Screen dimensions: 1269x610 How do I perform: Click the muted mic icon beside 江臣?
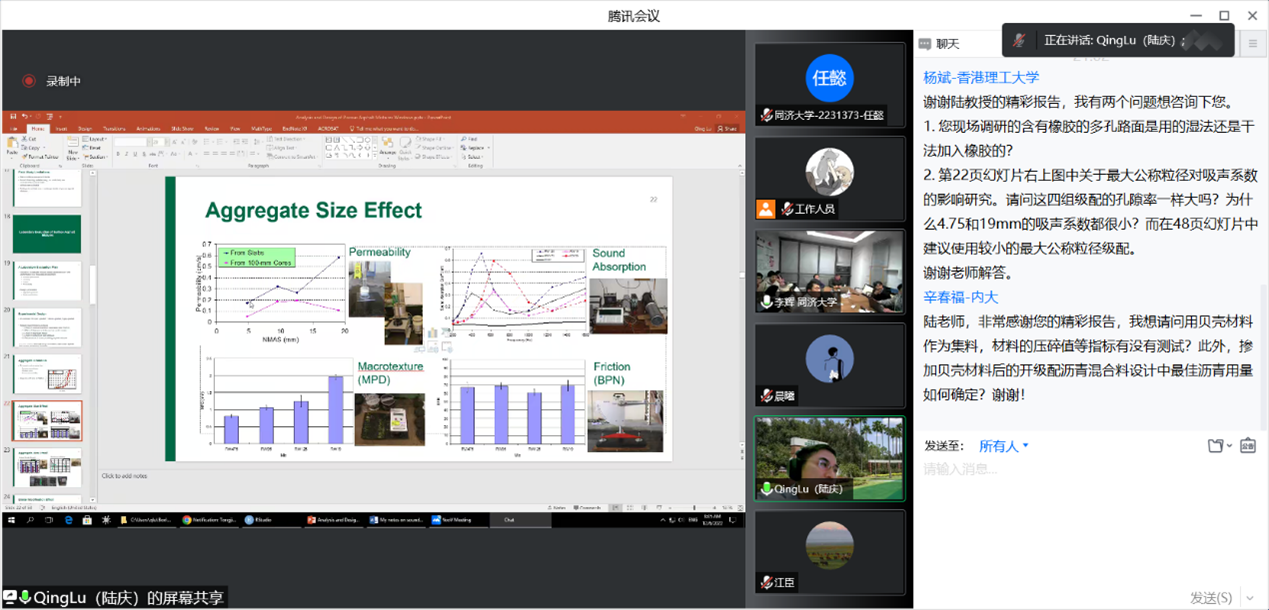coord(766,582)
